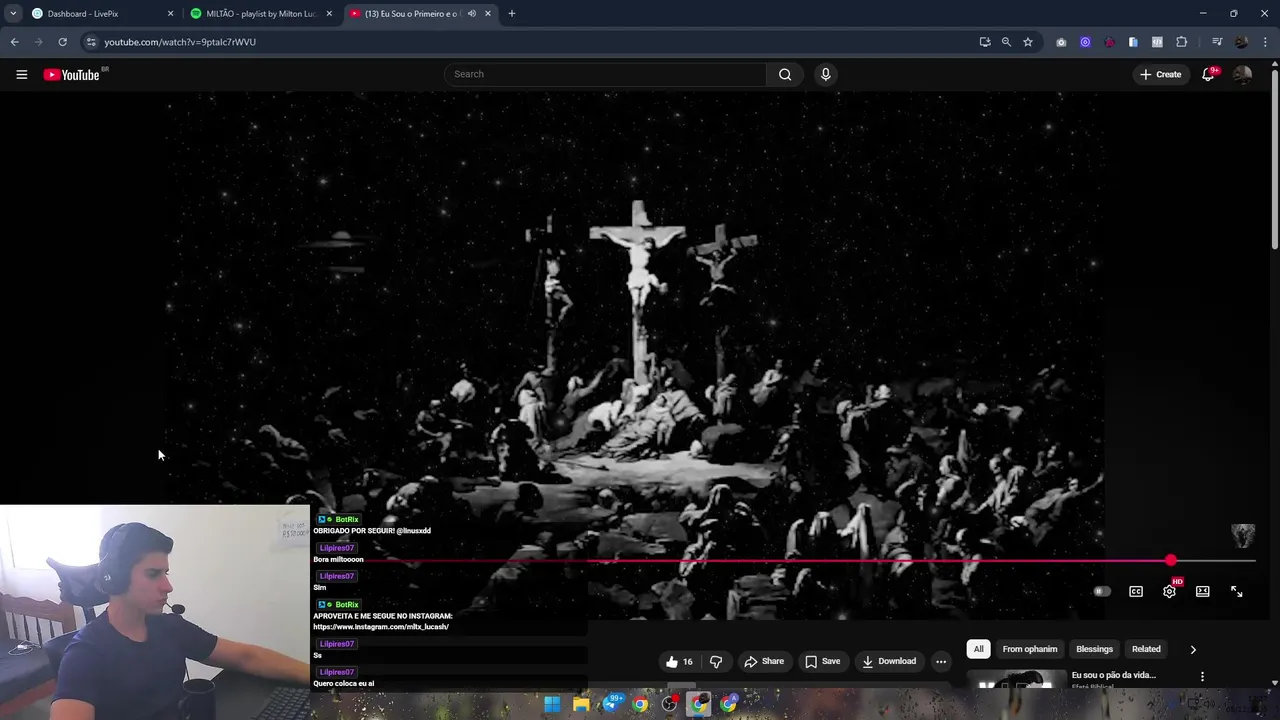This screenshot has width=1280, height=720.
Task: Open more actions ellipsis beside Download
Action: click(x=940, y=661)
